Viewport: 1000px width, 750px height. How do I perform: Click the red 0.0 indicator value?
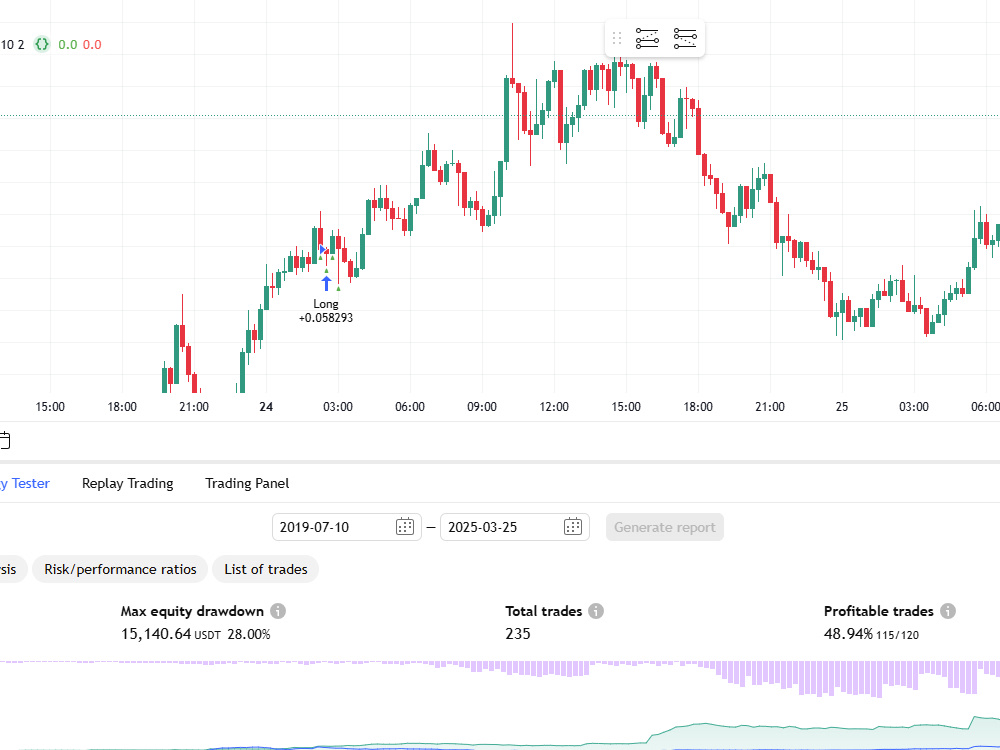coord(92,45)
